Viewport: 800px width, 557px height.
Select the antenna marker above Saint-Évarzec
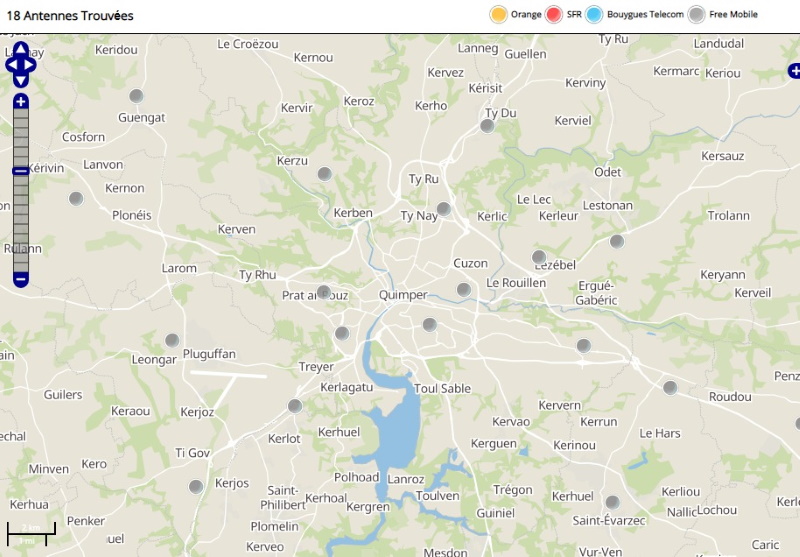pyautogui.click(x=613, y=502)
